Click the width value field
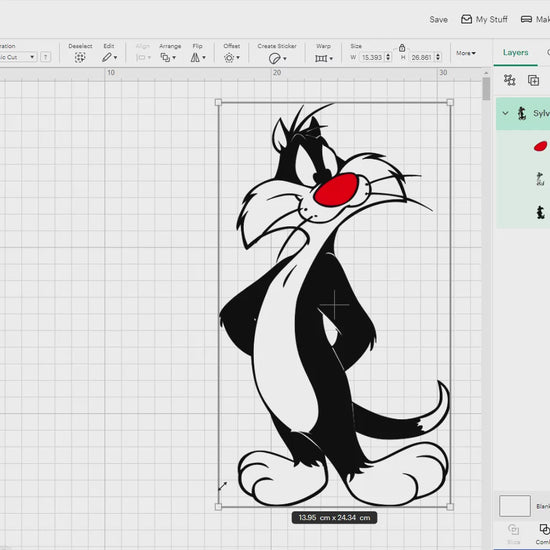Image resolution: width=550 pixels, height=550 pixels. coord(372,57)
